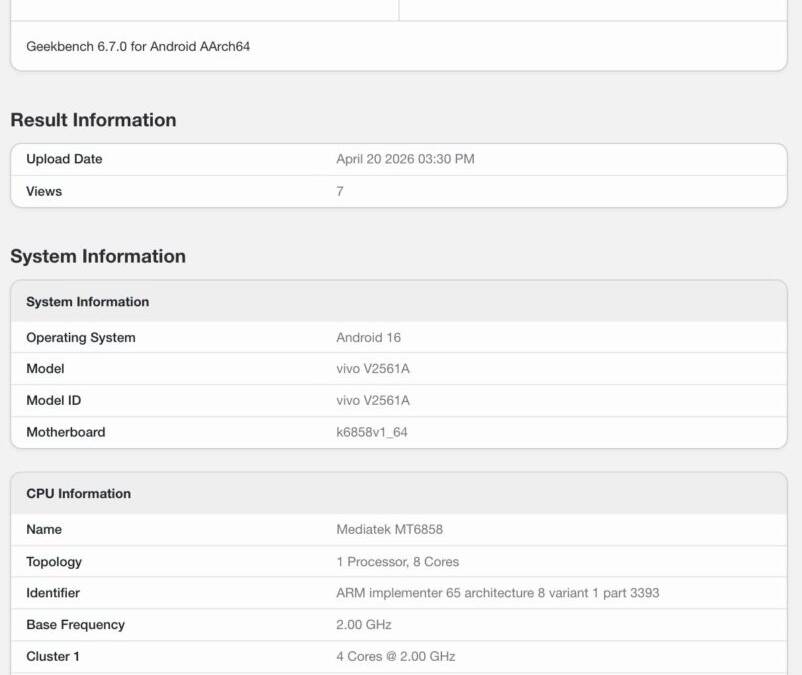802x675 pixels.
Task: Select the Mediatek MT6858 CPU name
Action: coord(389,530)
